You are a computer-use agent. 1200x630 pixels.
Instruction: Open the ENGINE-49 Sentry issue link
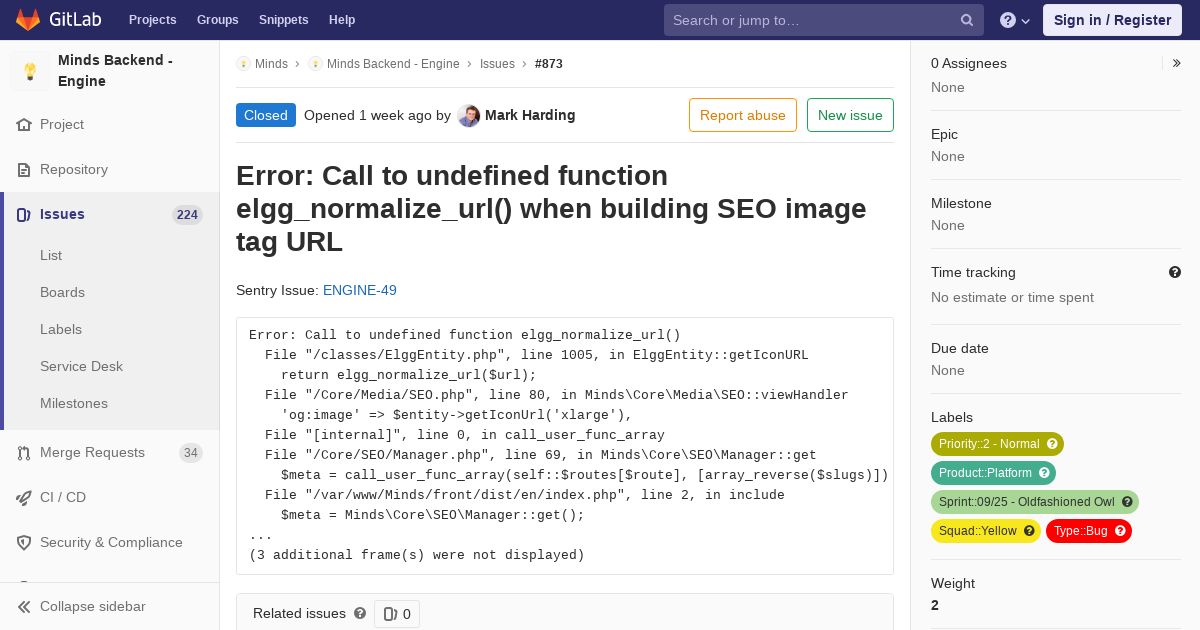point(360,291)
